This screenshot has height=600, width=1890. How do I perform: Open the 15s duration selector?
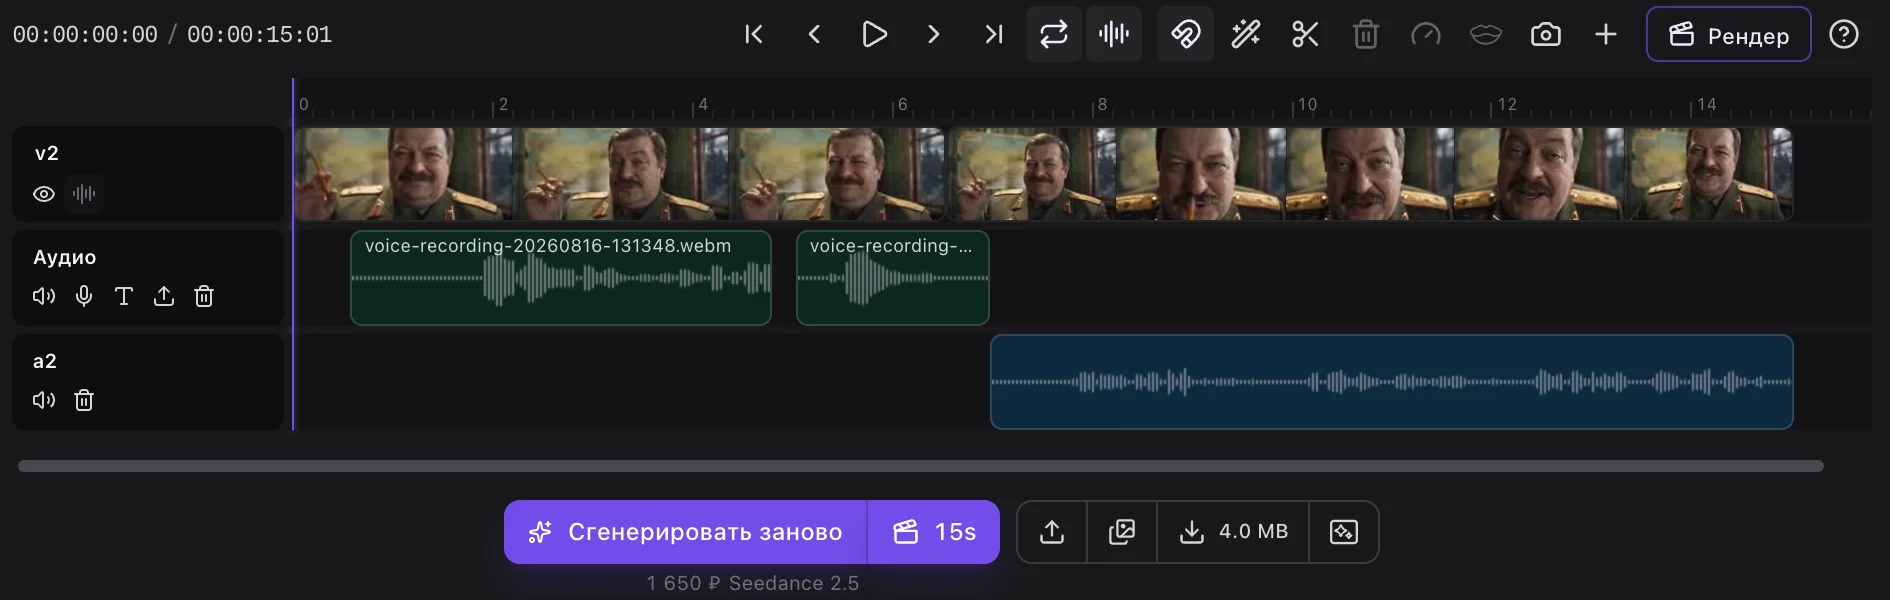[x=934, y=532]
